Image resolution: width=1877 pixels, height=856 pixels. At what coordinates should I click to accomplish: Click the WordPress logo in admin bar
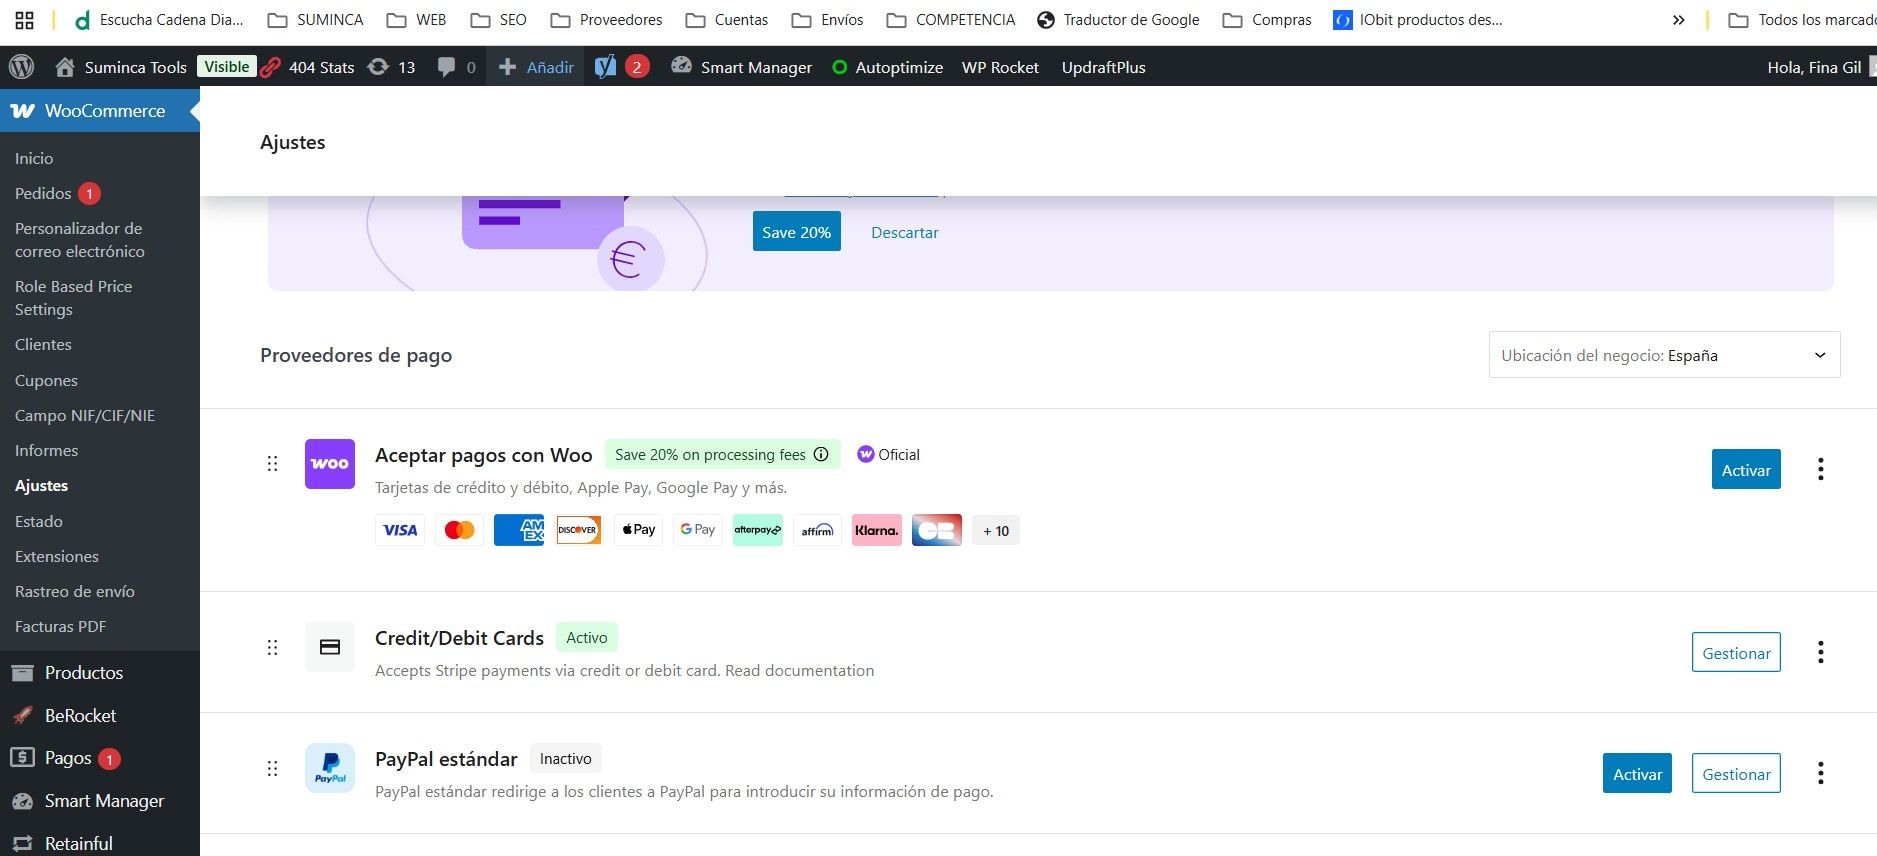pyautogui.click(x=21, y=67)
